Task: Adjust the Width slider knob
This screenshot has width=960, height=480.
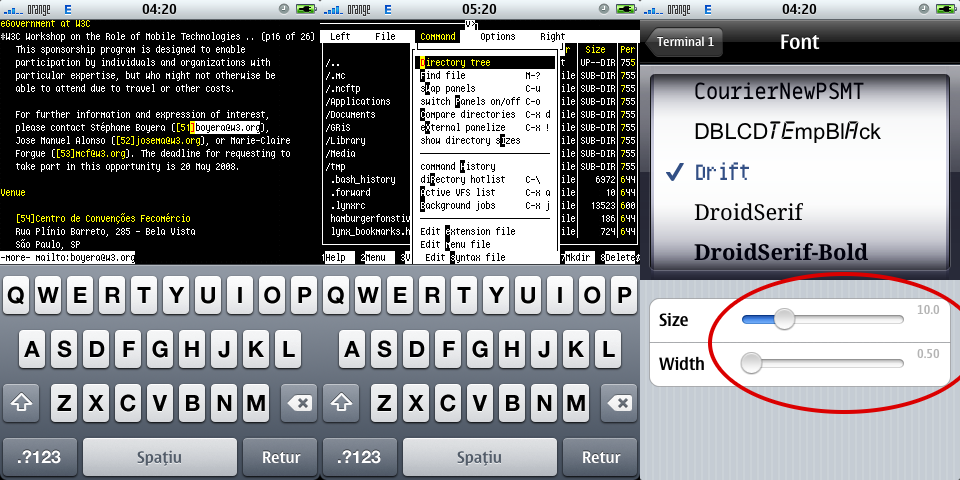Action: coord(751,363)
